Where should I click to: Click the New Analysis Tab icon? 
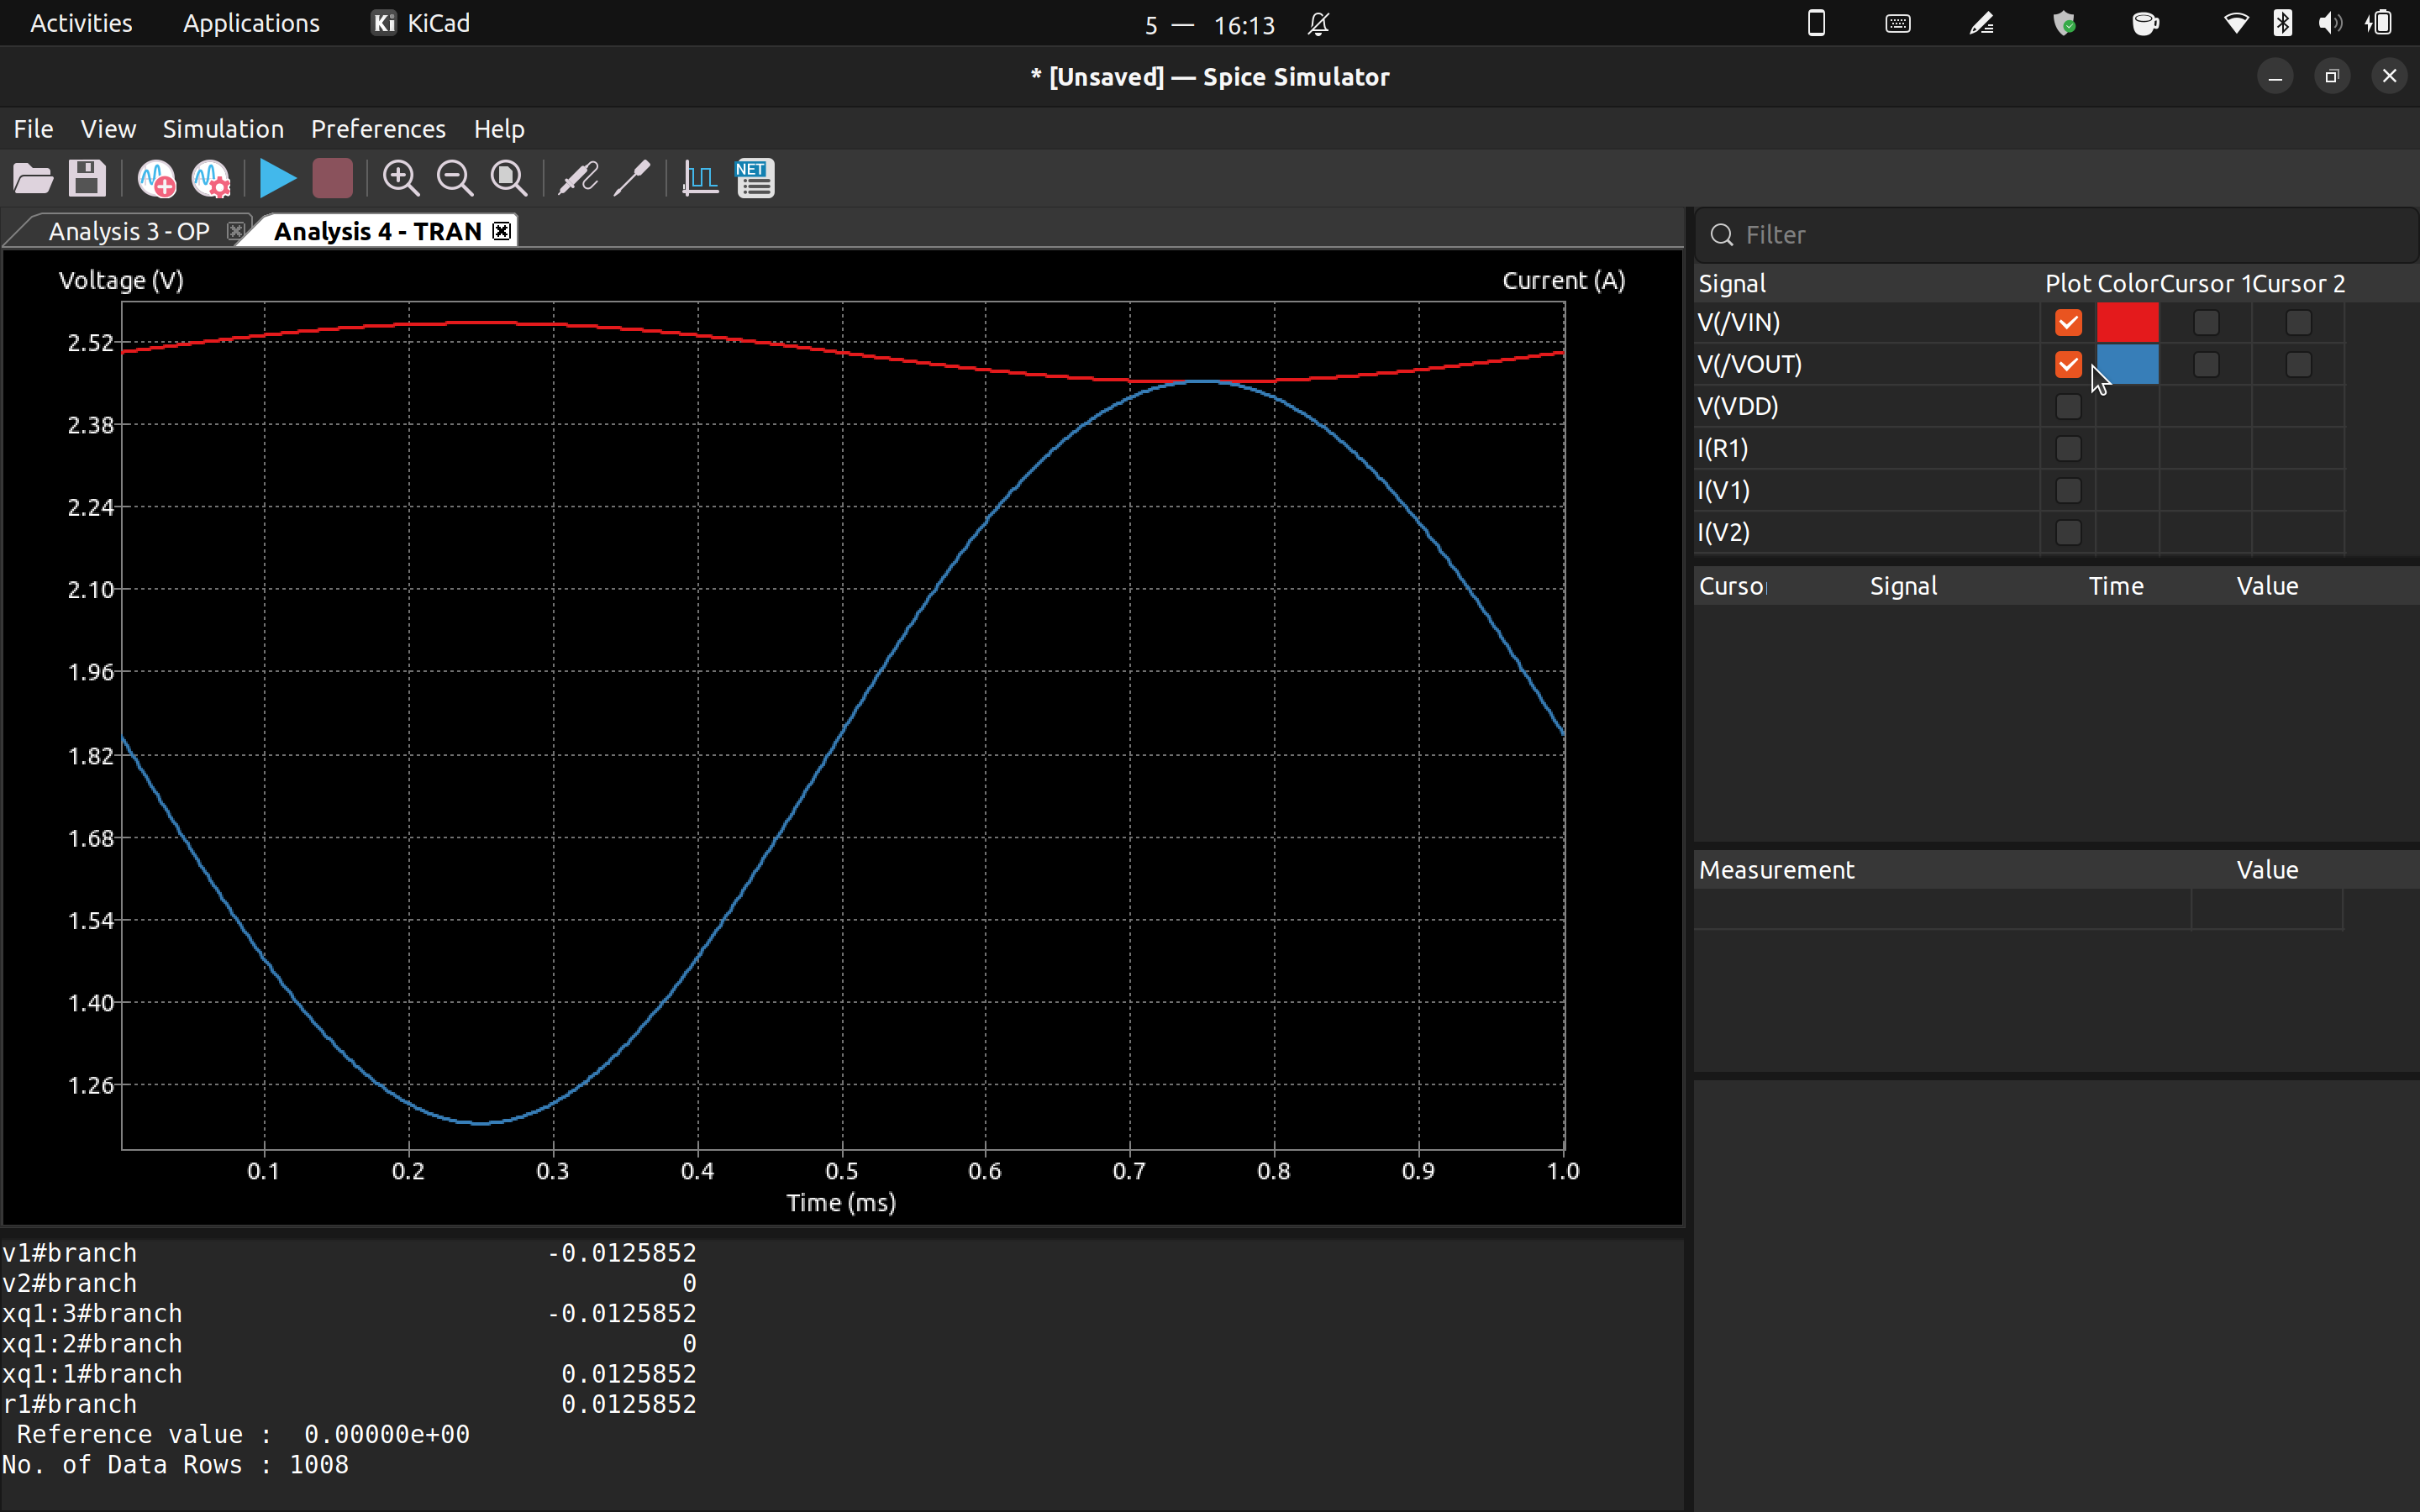[157, 179]
